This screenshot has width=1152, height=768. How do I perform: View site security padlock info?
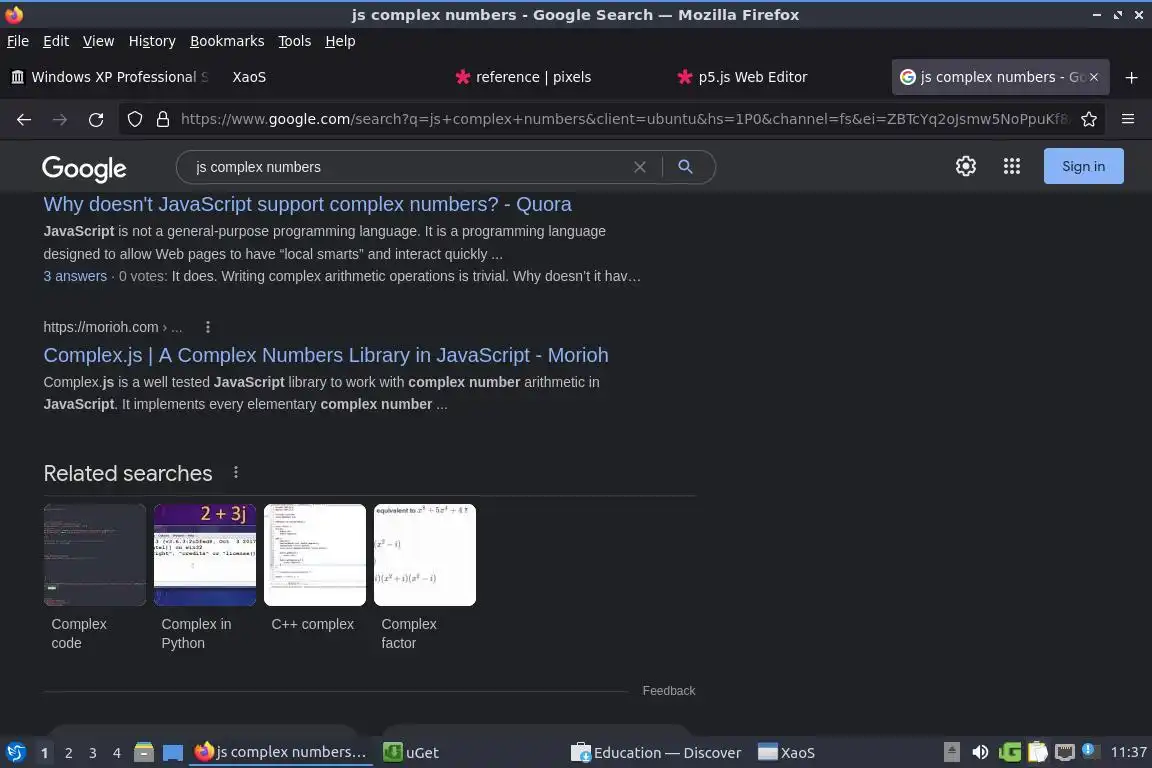tap(163, 119)
